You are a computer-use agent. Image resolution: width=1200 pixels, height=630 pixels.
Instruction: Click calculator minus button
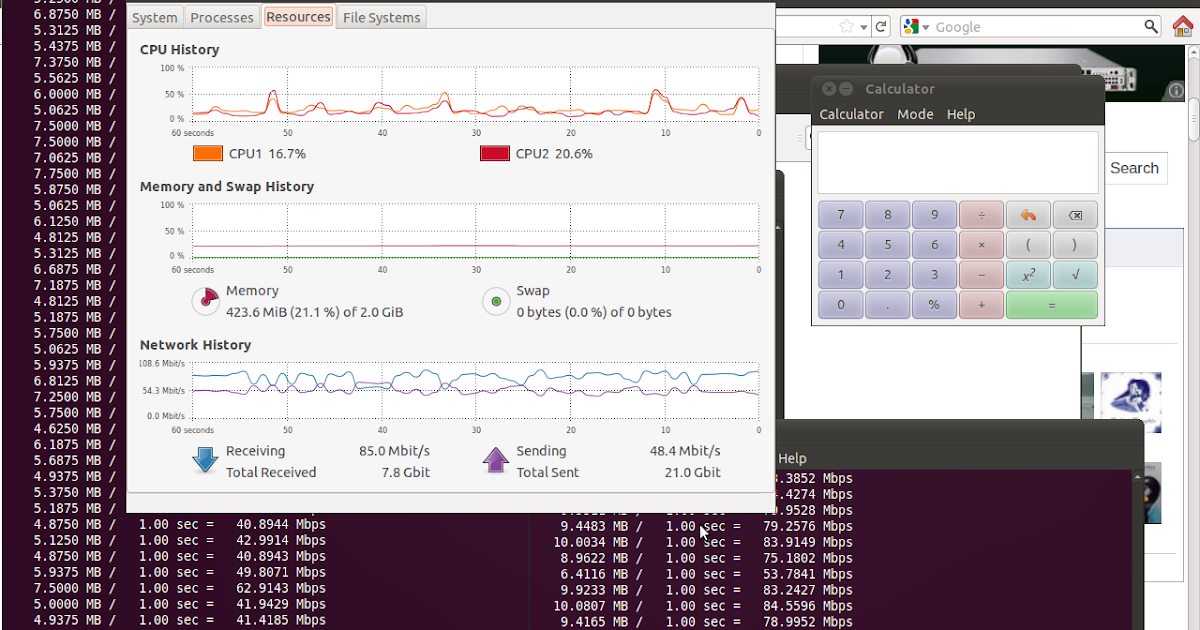tap(981, 275)
